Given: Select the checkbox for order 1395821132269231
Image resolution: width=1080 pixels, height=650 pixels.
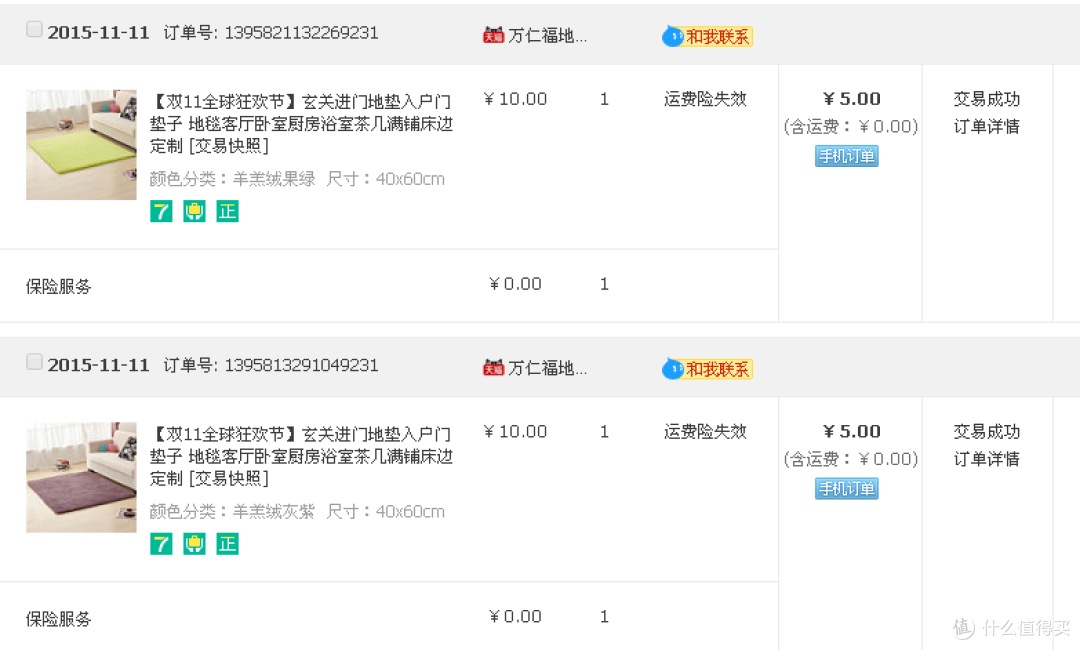Looking at the screenshot, I should pyautogui.click(x=34, y=30).
